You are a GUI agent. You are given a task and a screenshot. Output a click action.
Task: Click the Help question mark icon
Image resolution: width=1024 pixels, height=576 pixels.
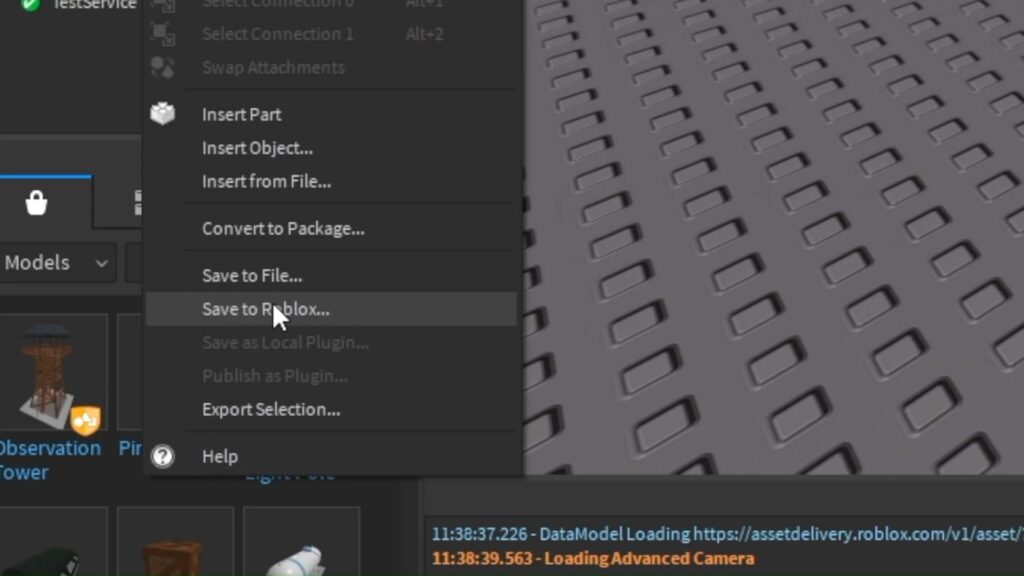point(163,456)
